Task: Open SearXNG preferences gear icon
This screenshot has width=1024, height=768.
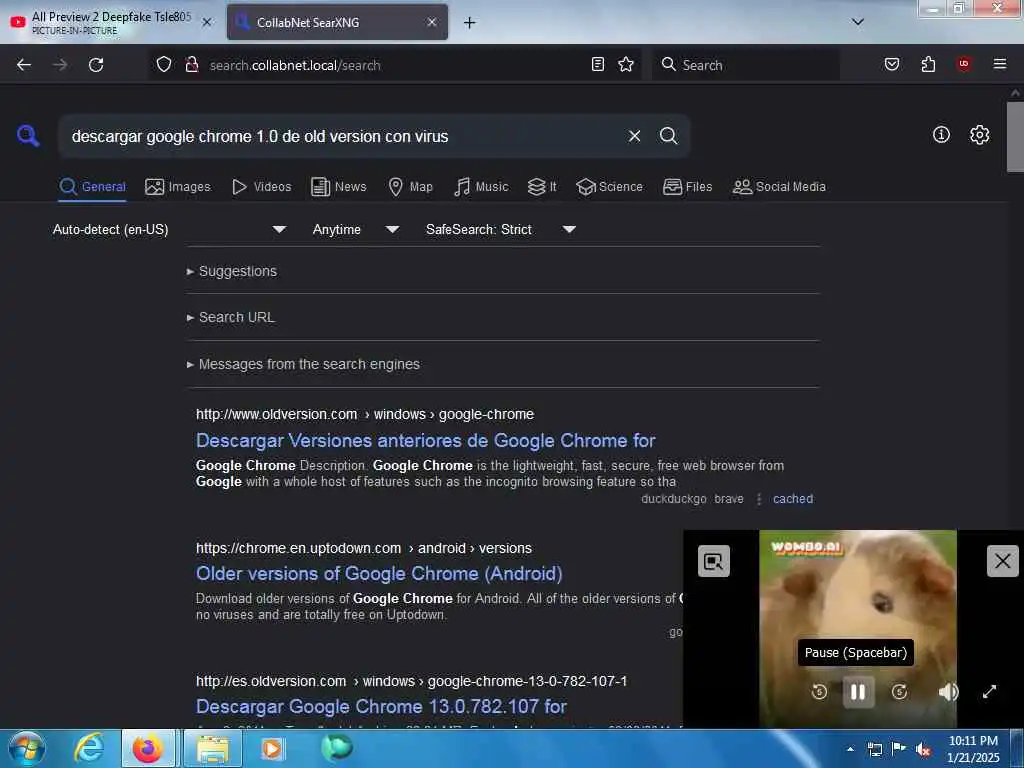Action: 979,135
